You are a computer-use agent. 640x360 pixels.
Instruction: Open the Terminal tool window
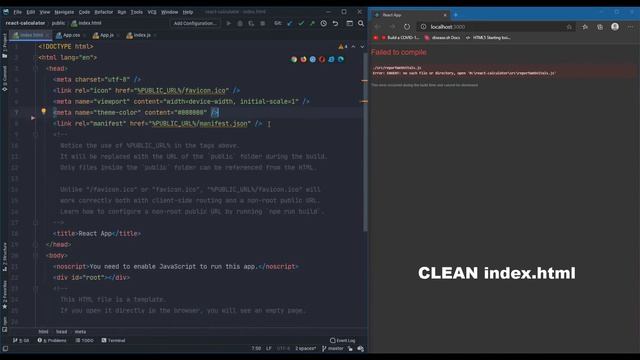click(x=113, y=340)
